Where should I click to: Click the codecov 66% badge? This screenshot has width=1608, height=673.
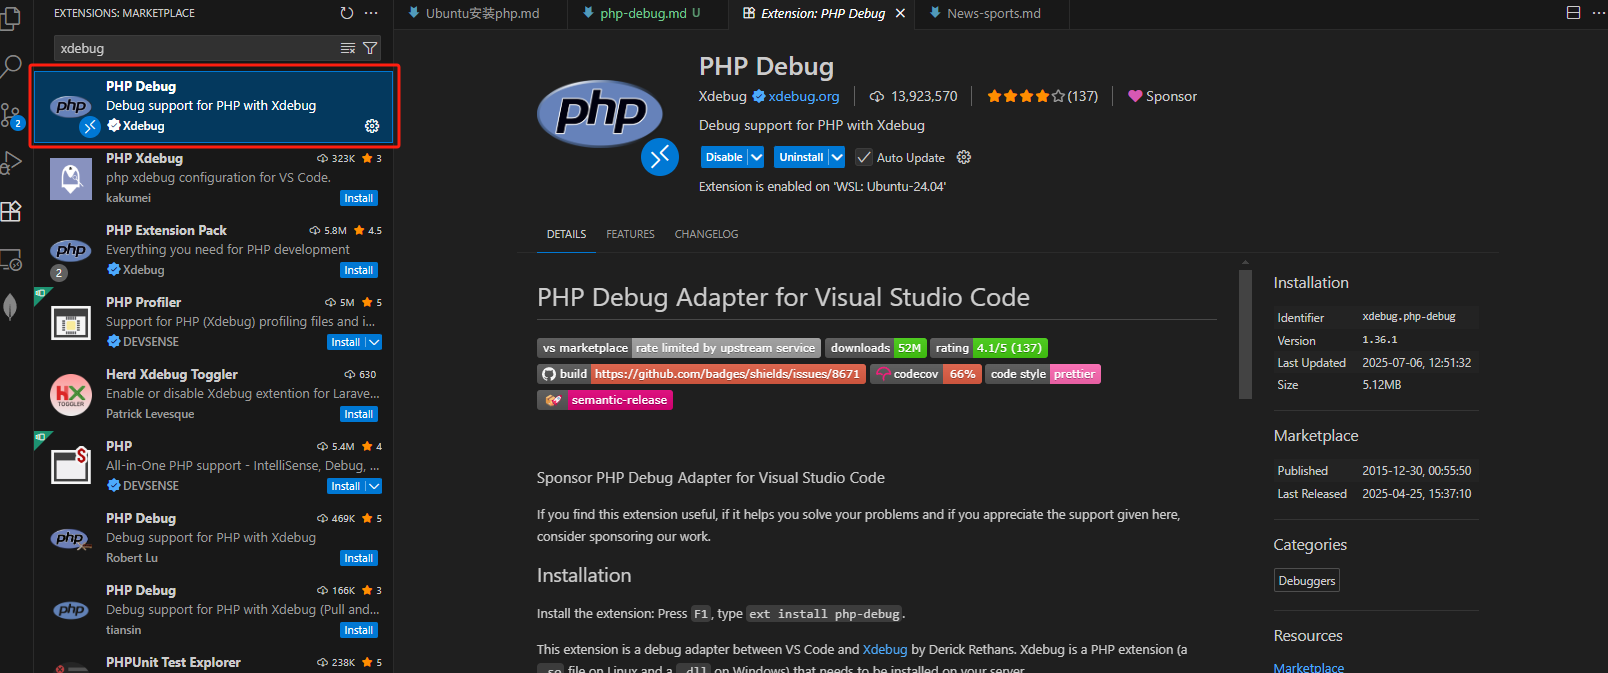(x=926, y=374)
